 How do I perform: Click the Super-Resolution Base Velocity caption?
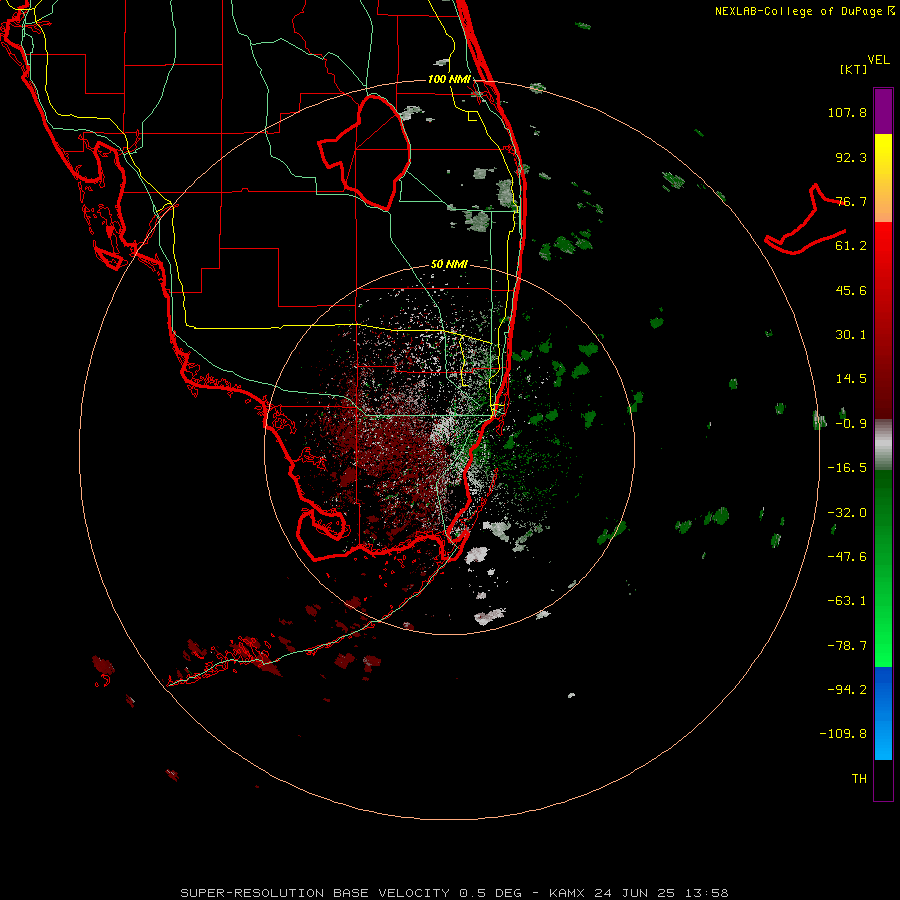pos(454,893)
